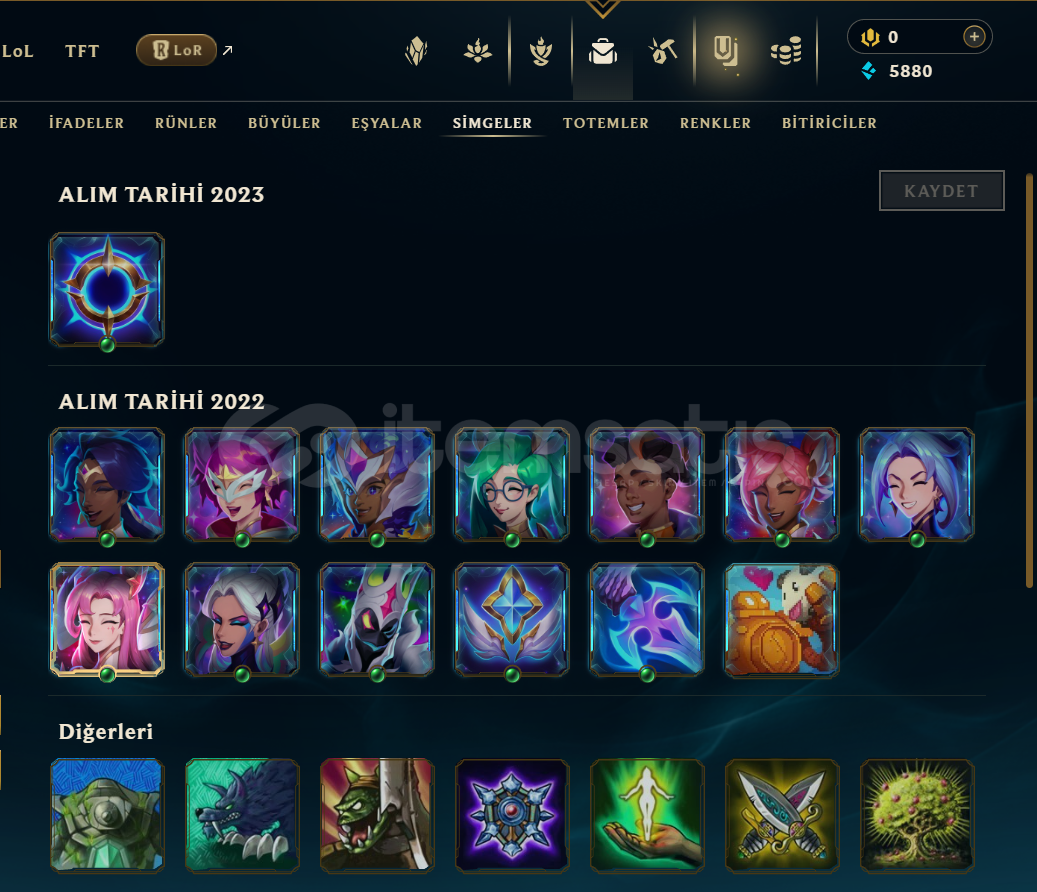
Task: Open the Loot hammer crafting icon
Action: 663,51
